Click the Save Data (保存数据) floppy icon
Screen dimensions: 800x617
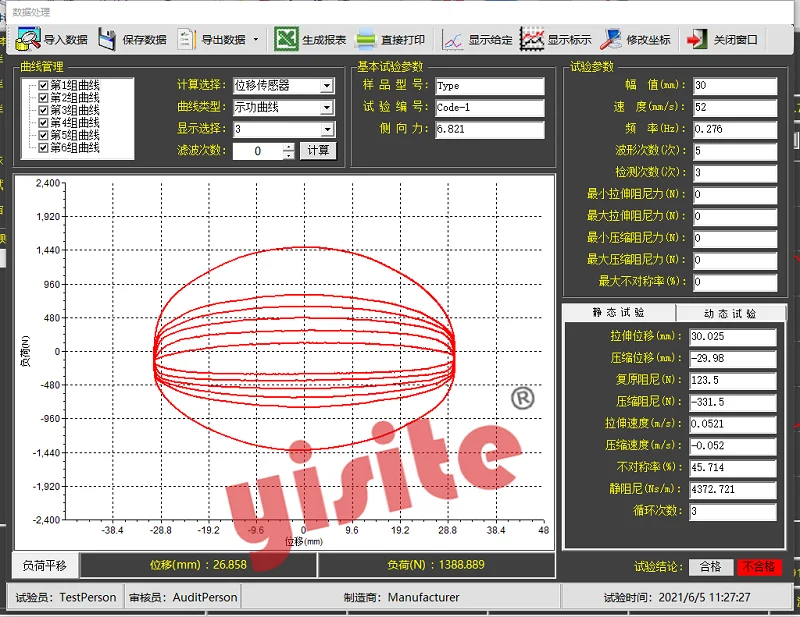coord(107,39)
